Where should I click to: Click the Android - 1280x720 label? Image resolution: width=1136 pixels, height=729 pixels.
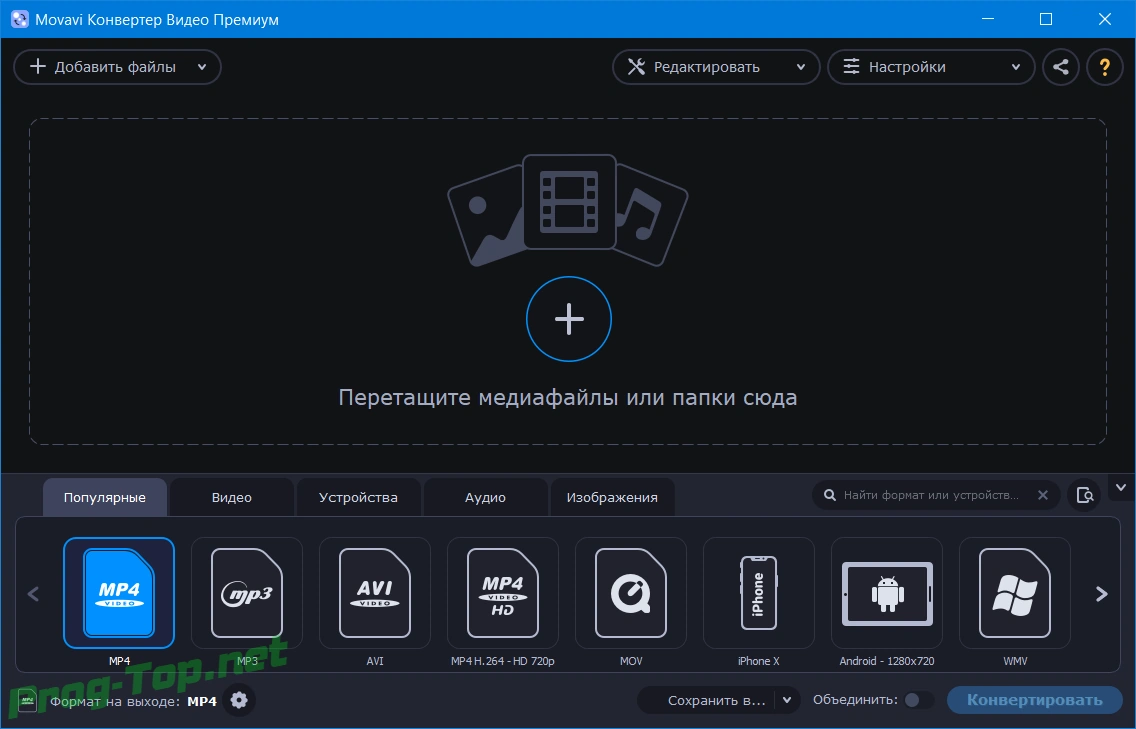(x=887, y=661)
